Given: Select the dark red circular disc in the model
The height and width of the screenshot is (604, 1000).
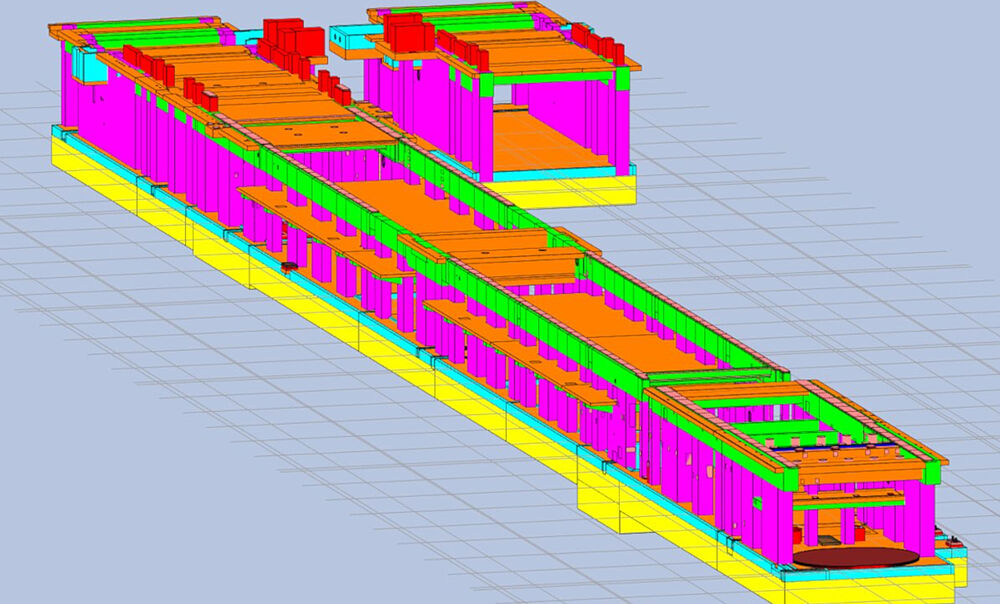Looking at the screenshot, I should click(856, 557).
